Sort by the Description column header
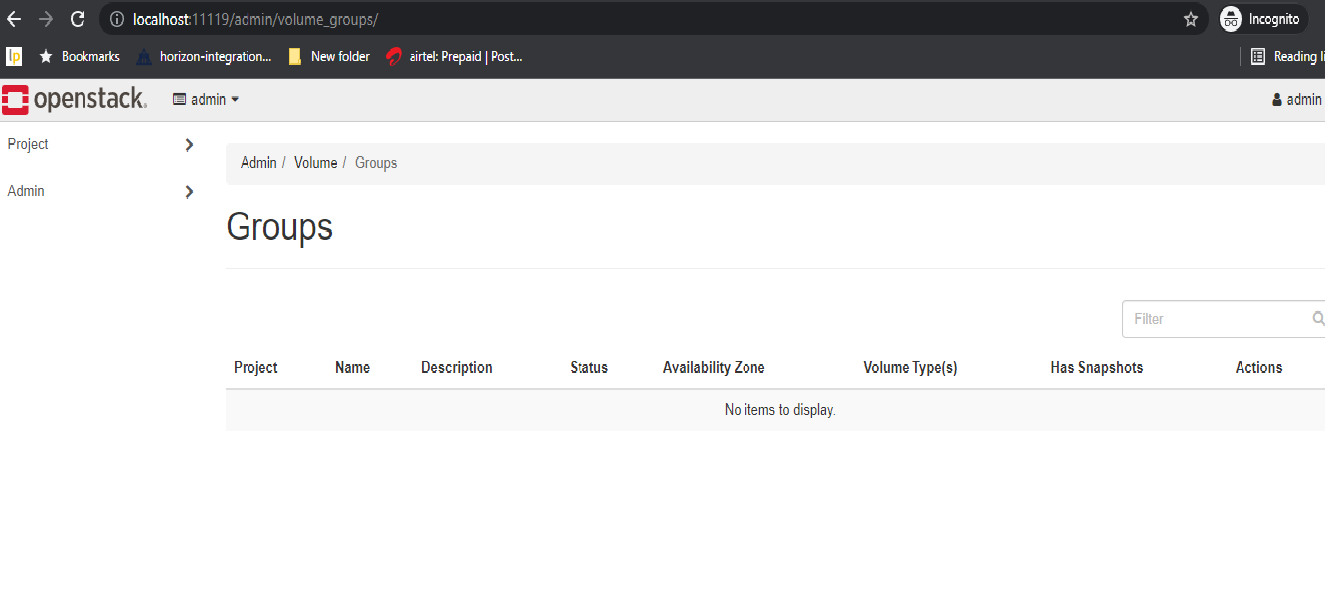This screenshot has width=1325, height=610. pos(457,368)
